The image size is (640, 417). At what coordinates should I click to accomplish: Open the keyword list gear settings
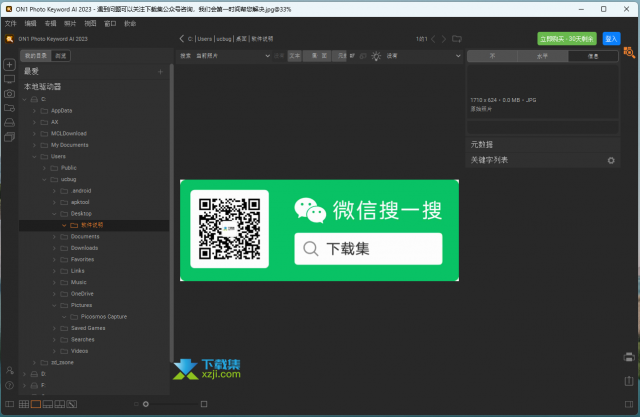(x=611, y=160)
